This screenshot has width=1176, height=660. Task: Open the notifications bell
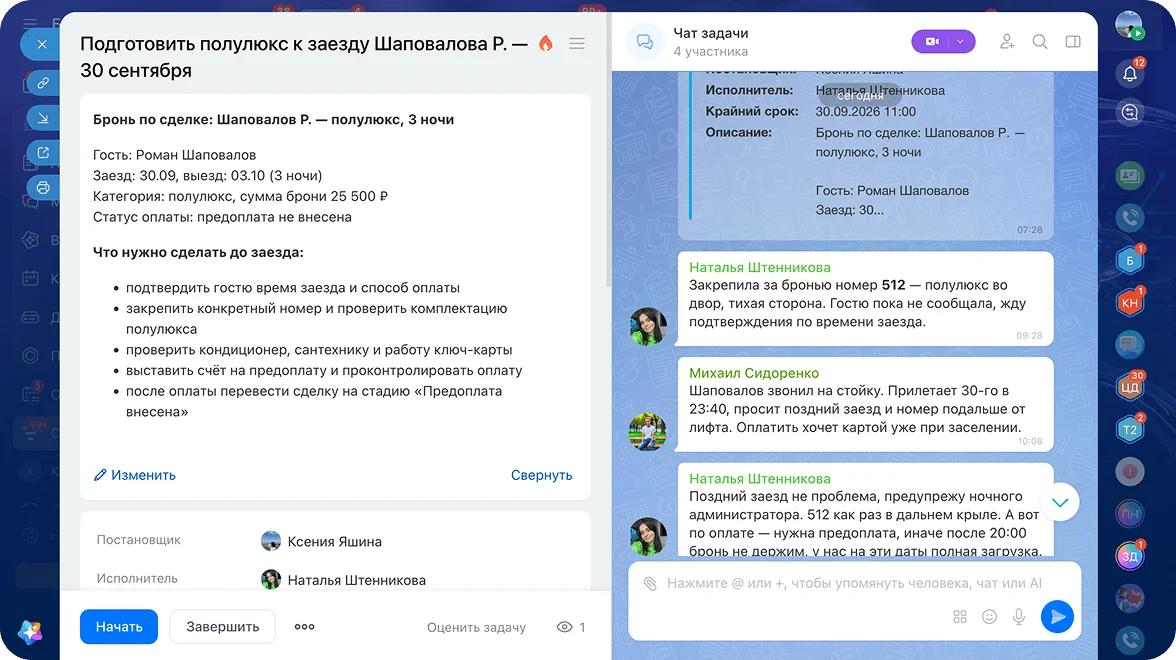tap(1130, 73)
